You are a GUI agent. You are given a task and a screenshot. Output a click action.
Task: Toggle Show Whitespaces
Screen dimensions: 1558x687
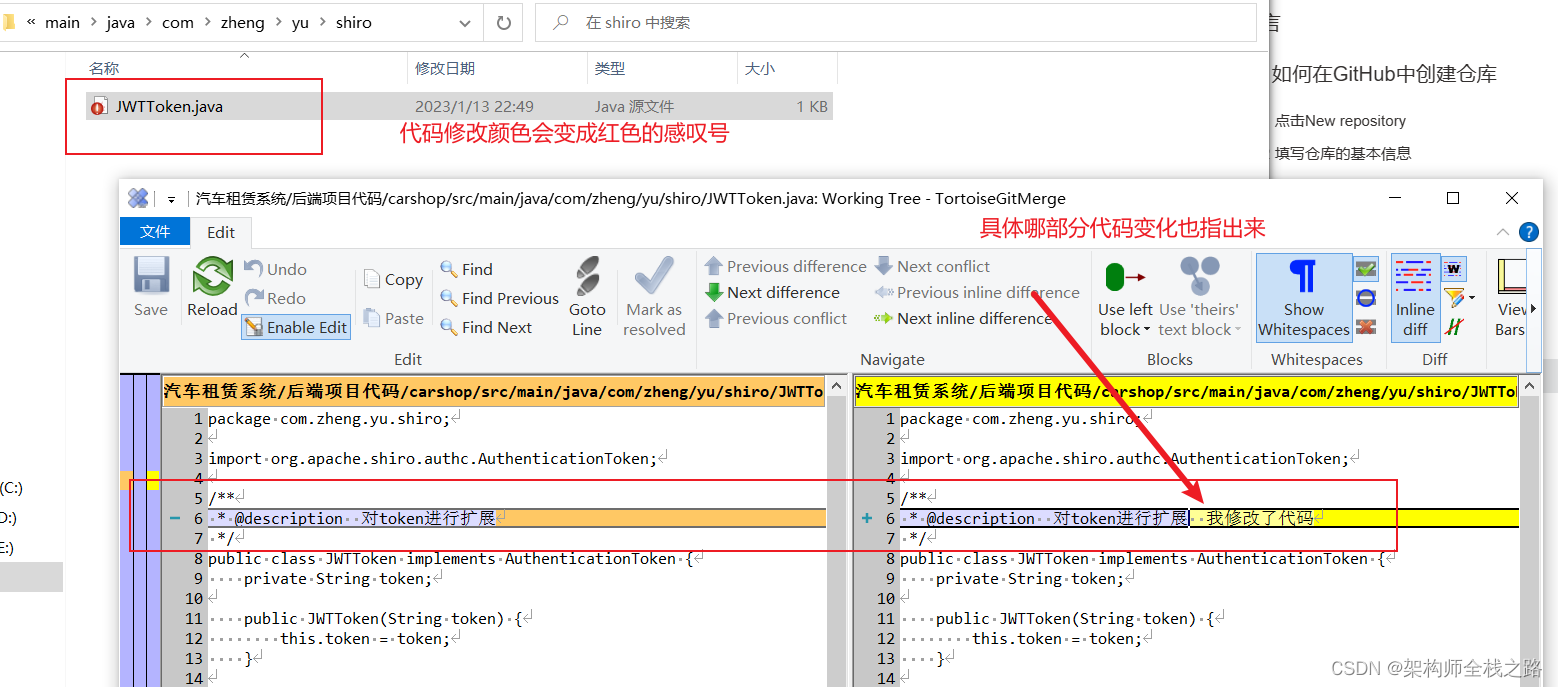1304,297
